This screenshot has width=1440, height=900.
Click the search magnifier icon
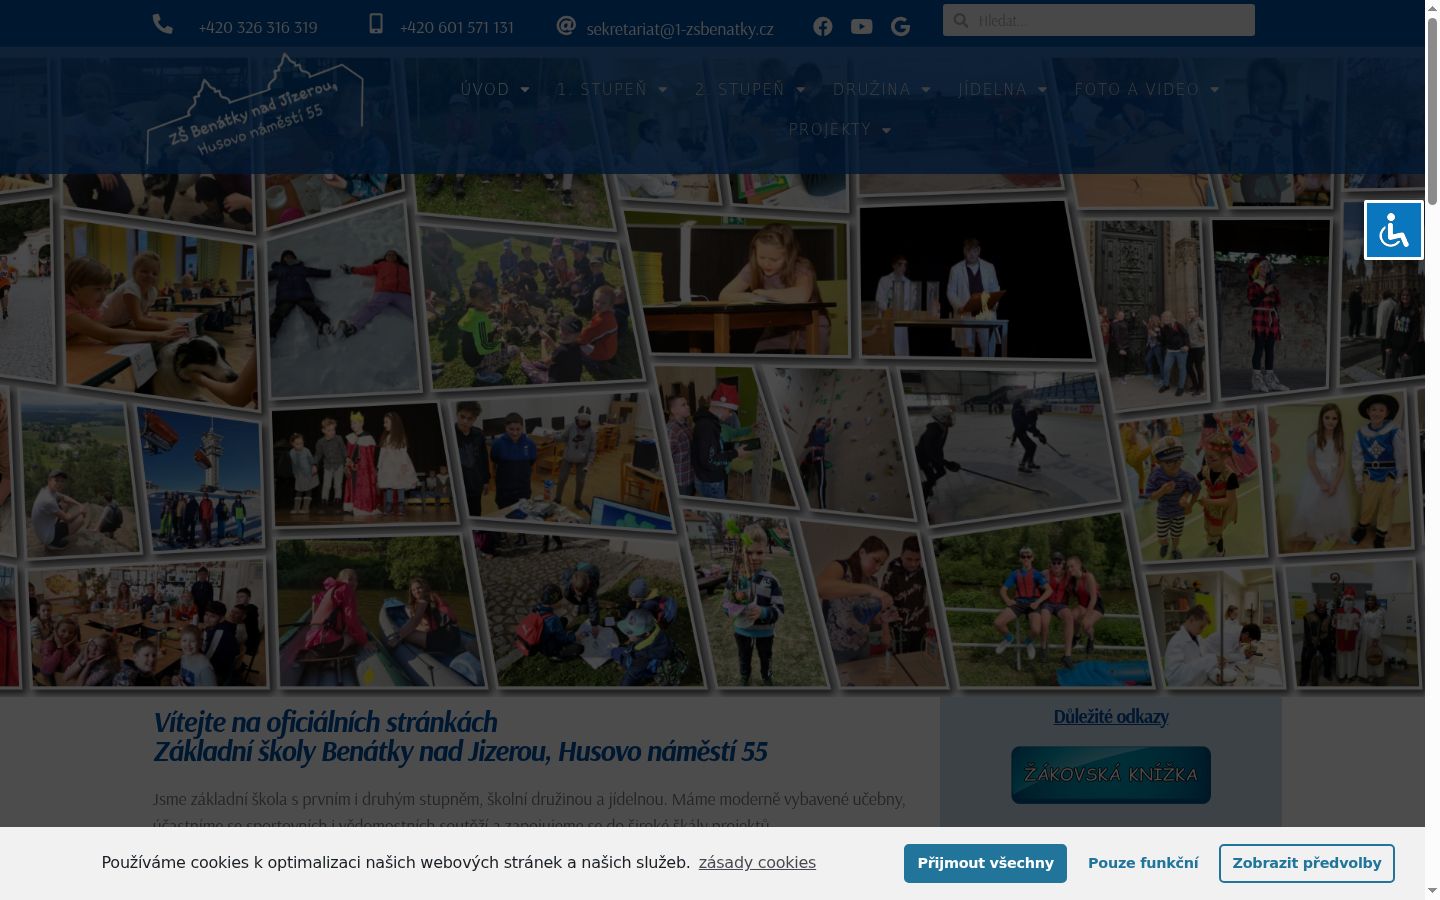pyautogui.click(x=961, y=20)
